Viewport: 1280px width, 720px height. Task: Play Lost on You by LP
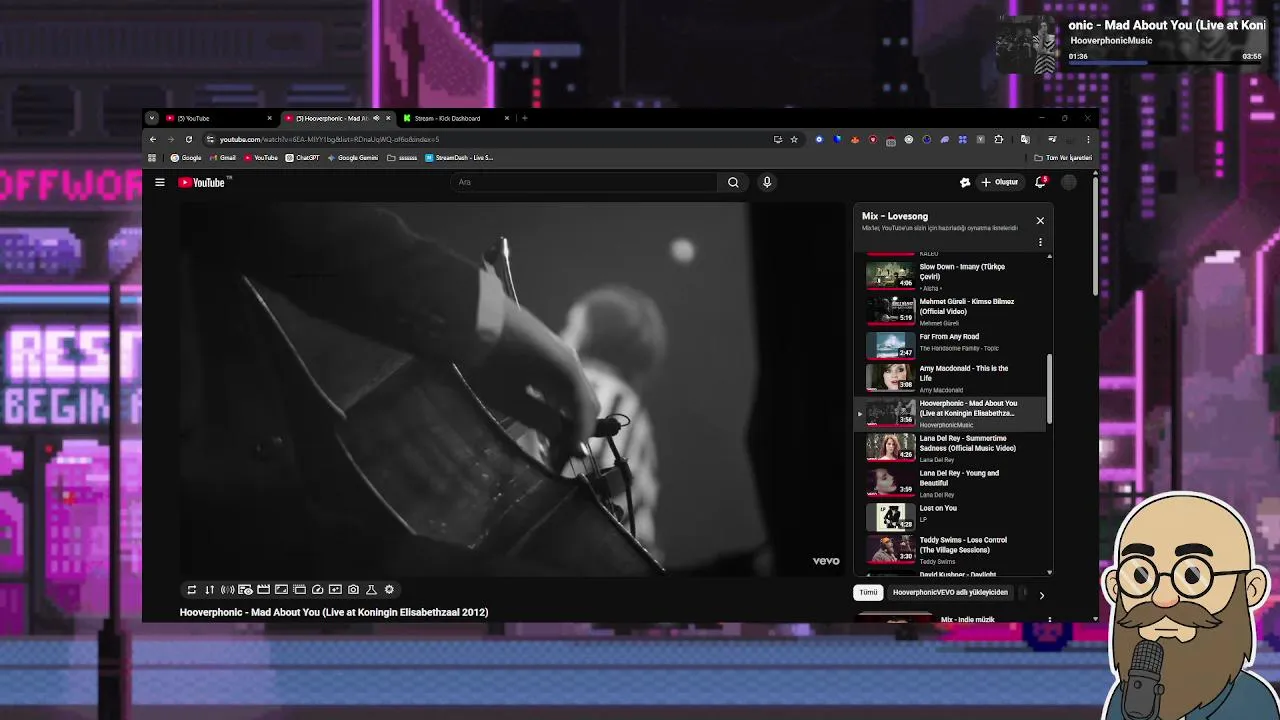(x=950, y=517)
